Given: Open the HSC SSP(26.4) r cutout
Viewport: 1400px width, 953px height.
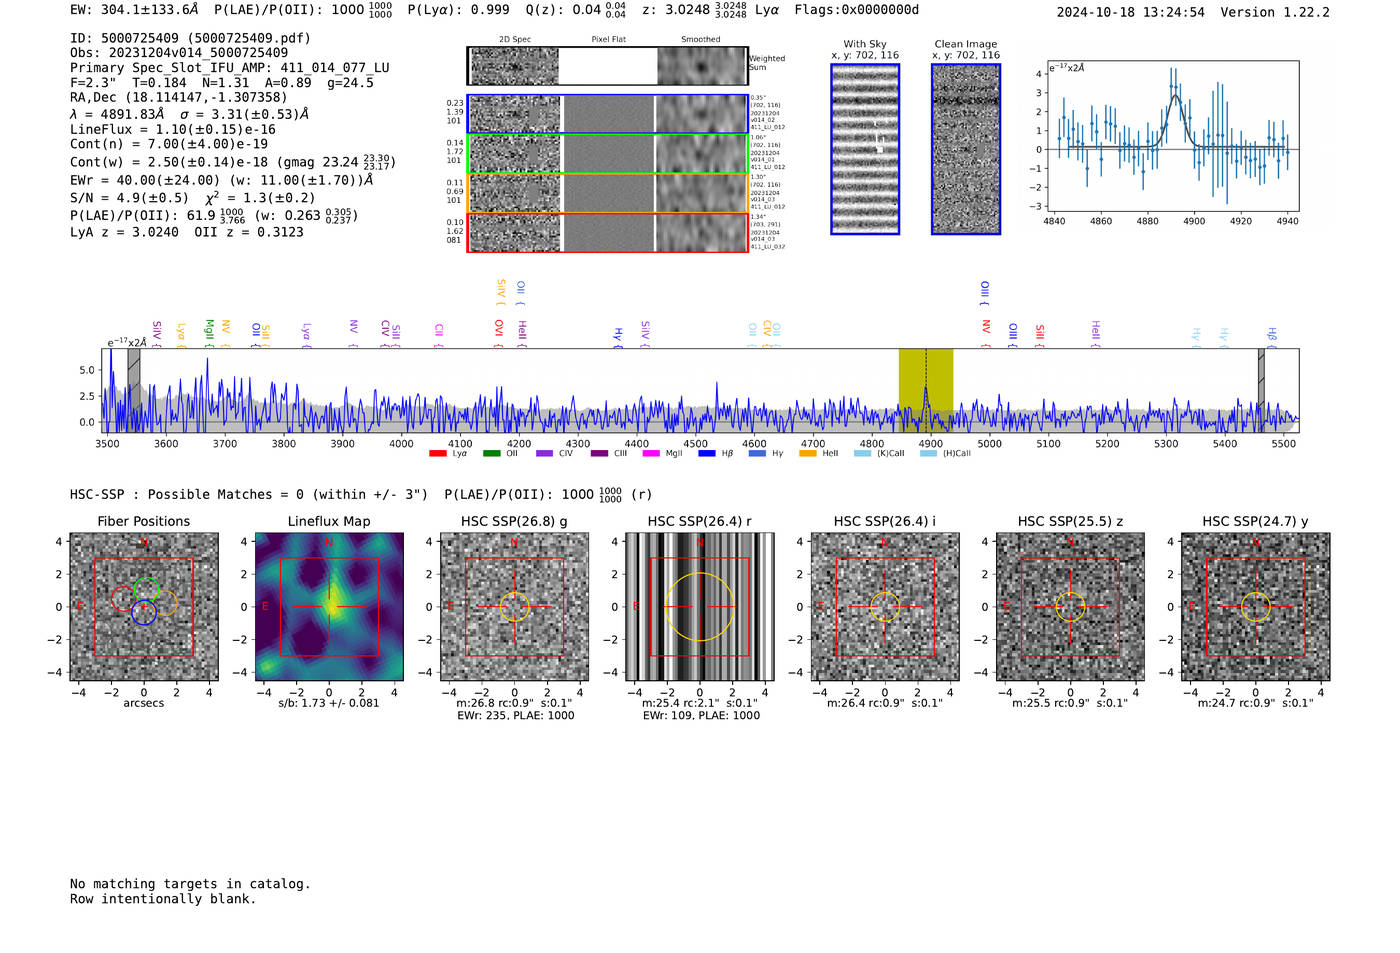Looking at the screenshot, I should click(x=700, y=606).
